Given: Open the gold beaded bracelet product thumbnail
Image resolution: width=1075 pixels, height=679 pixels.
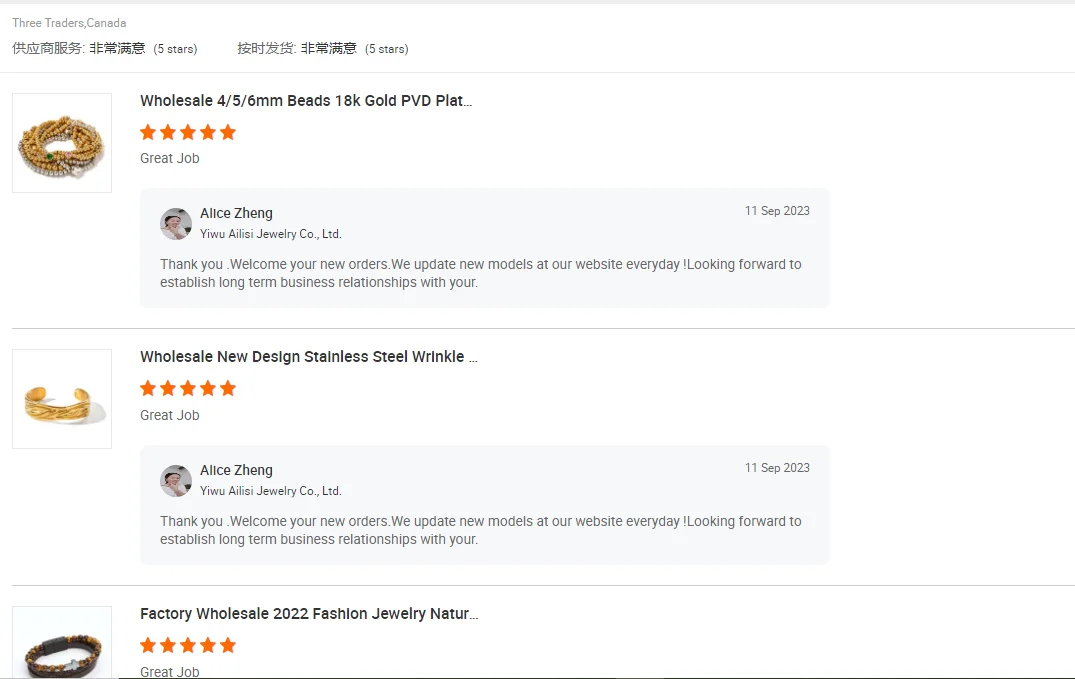Looking at the screenshot, I should pyautogui.click(x=62, y=143).
